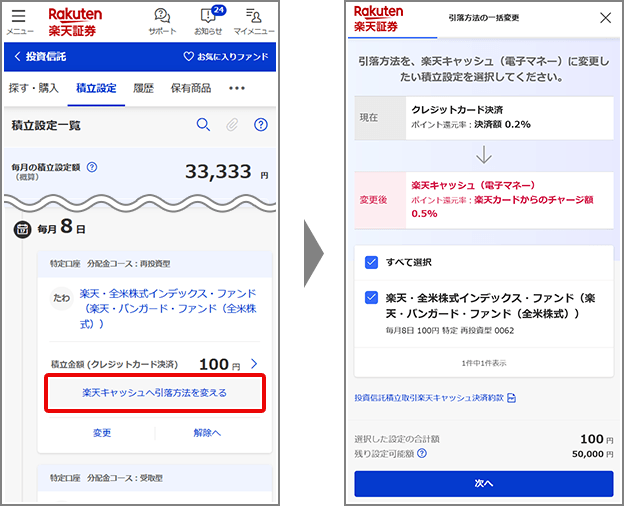
Task: Switch to the 履歴 tab
Action: [143, 88]
